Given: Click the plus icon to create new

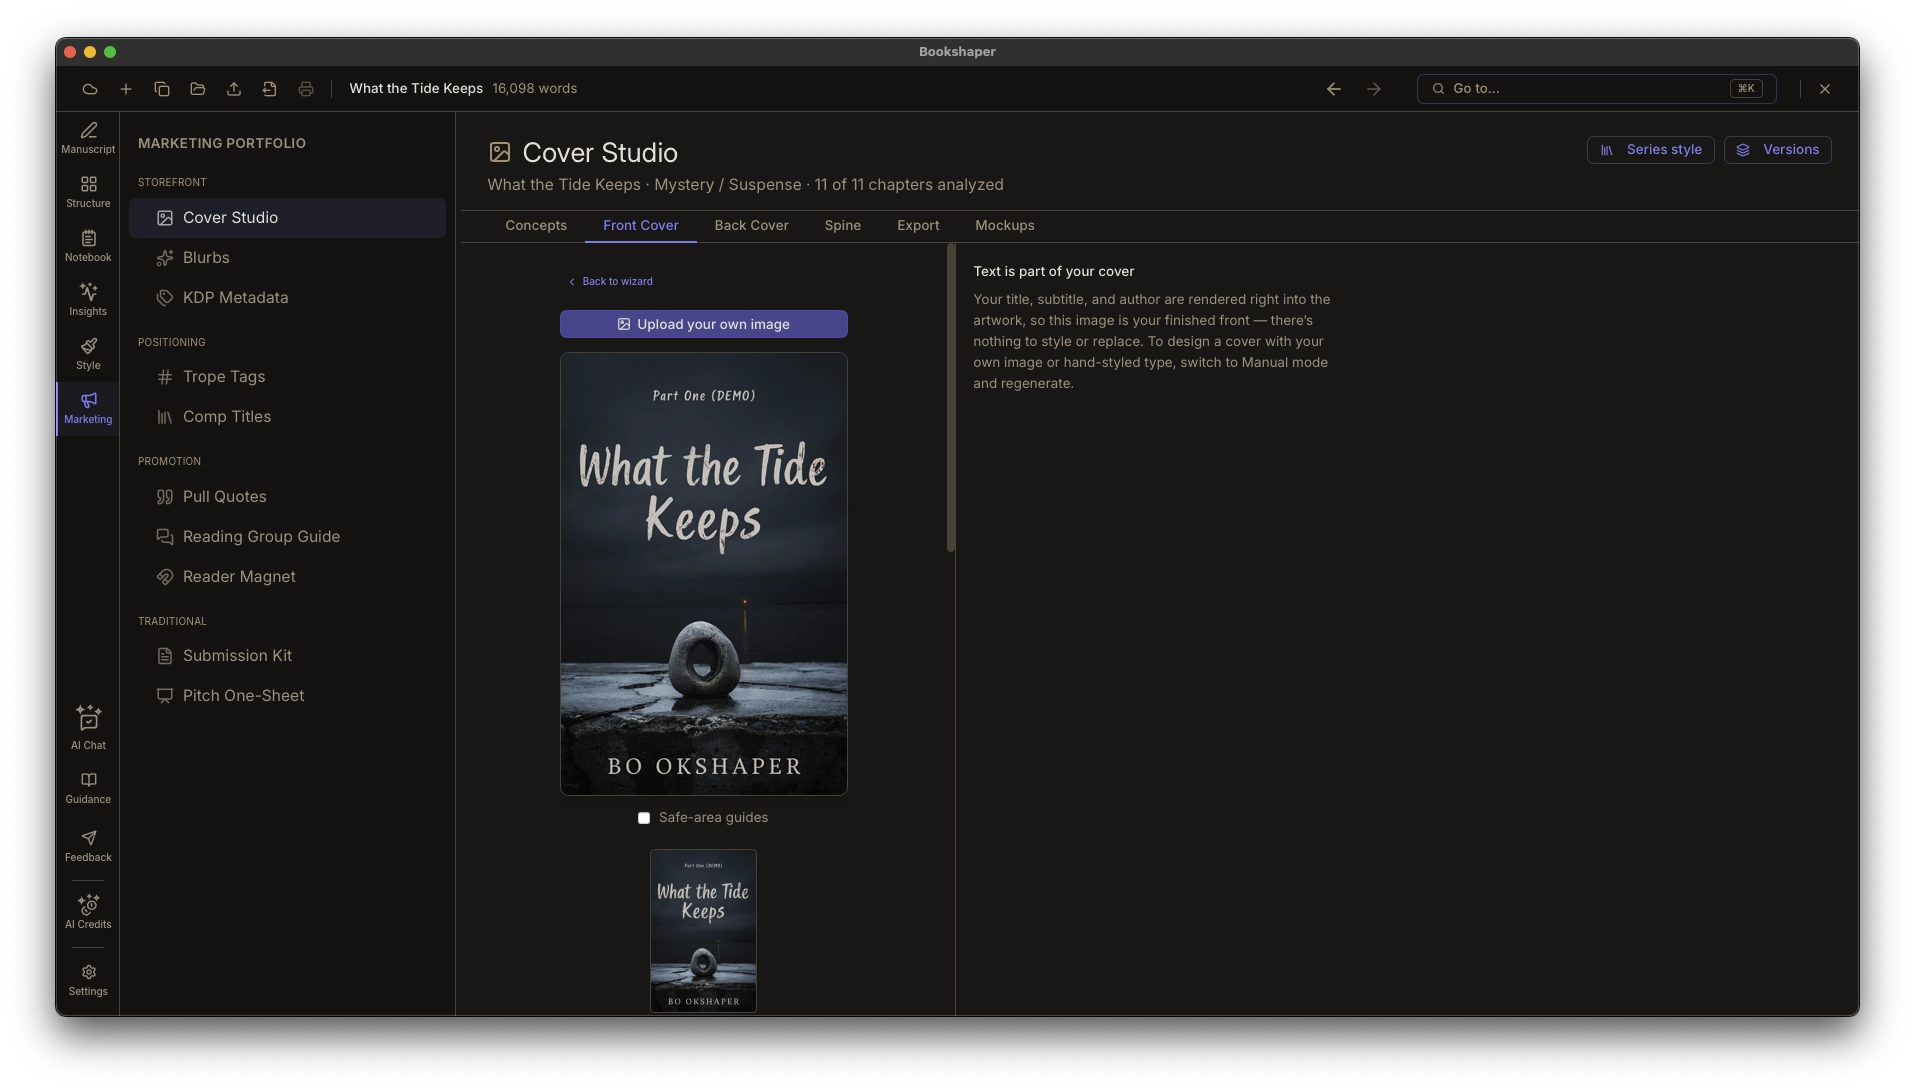Looking at the screenshot, I should pyautogui.click(x=126, y=89).
